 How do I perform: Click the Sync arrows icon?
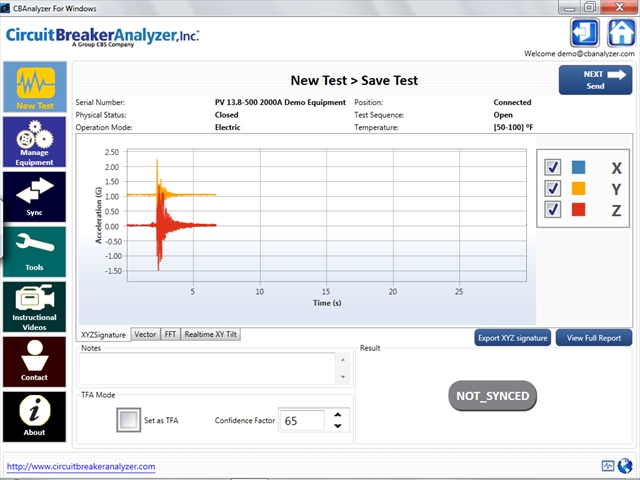tap(35, 197)
